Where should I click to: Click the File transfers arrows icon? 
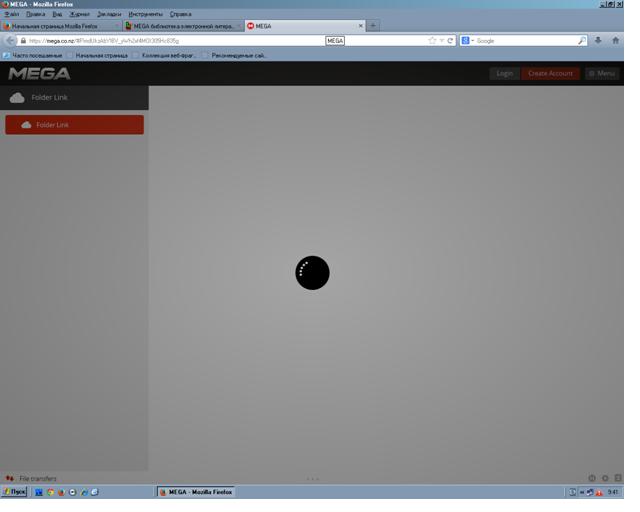(9, 478)
